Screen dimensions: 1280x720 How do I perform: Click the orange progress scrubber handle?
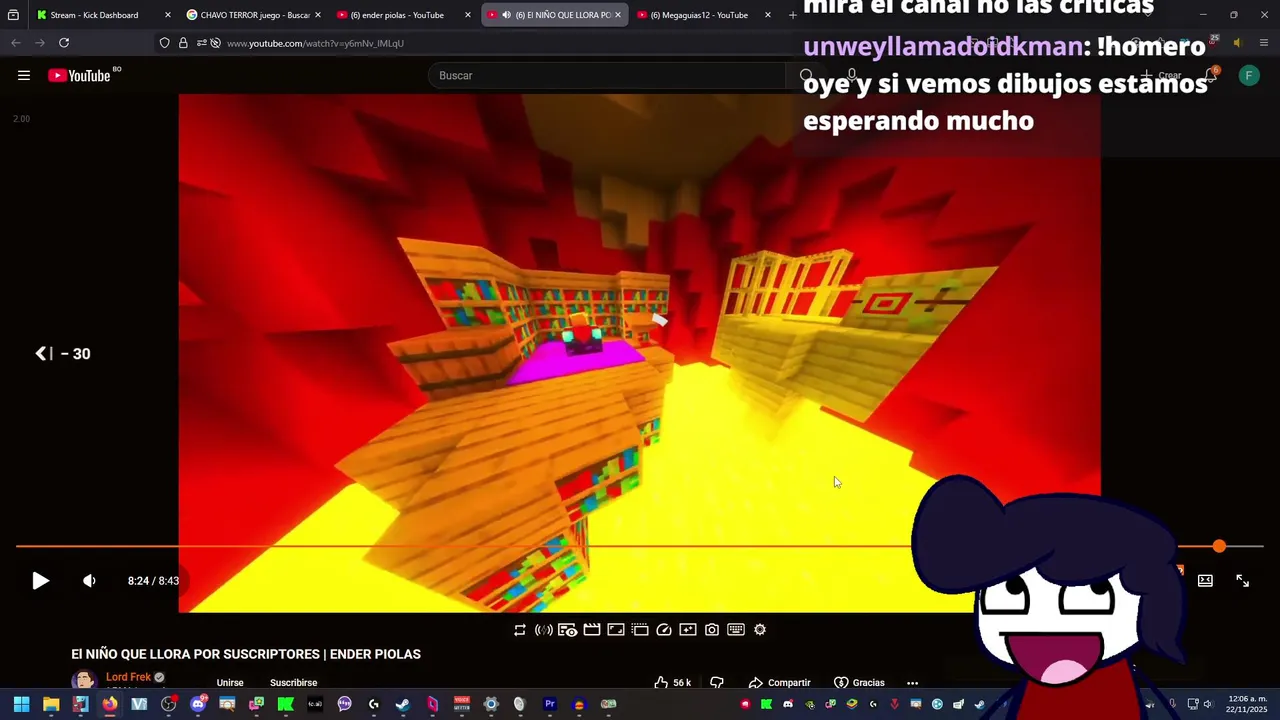click(1219, 546)
